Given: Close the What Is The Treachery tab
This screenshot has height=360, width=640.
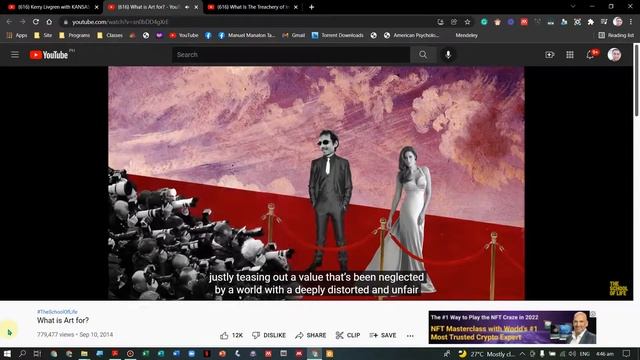Looking at the screenshot, I should pyautogui.click(x=296, y=7).
